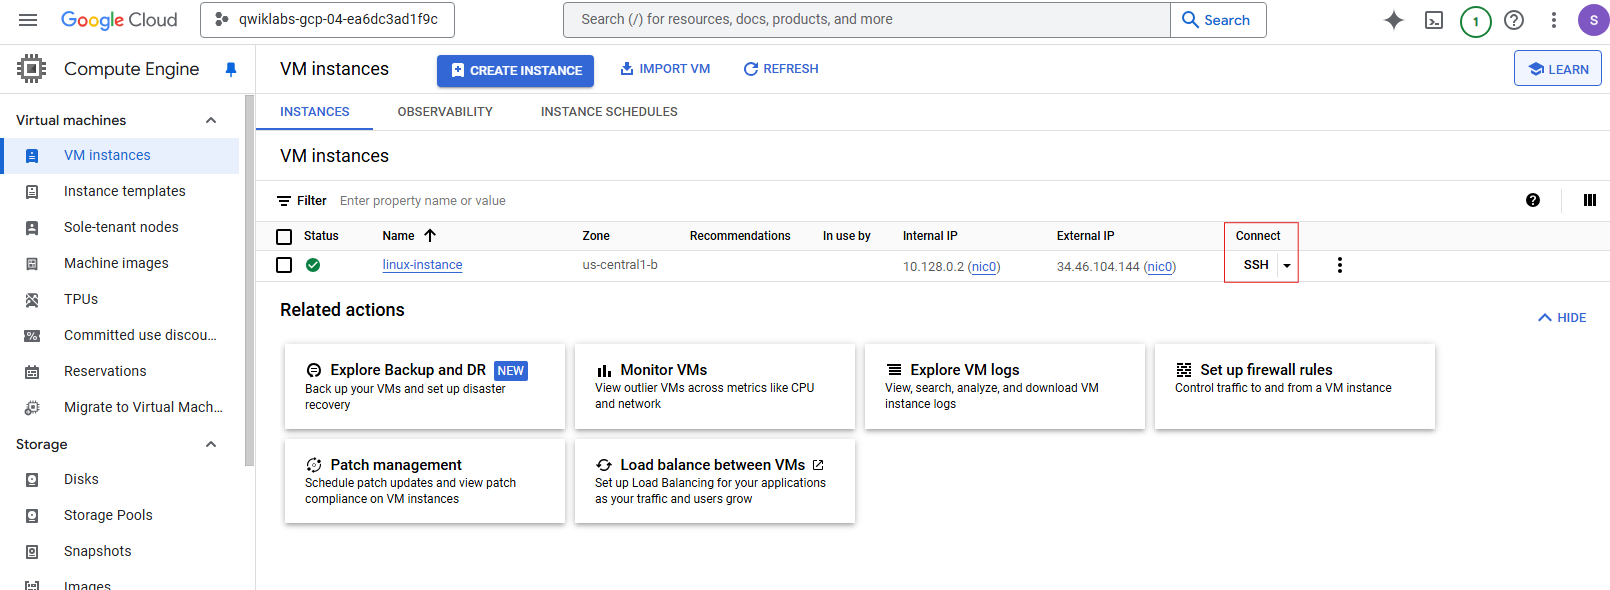Open the Gemini AI sparkle icon
Viewport: 1610px width, 590px height.
point(1394,20)
